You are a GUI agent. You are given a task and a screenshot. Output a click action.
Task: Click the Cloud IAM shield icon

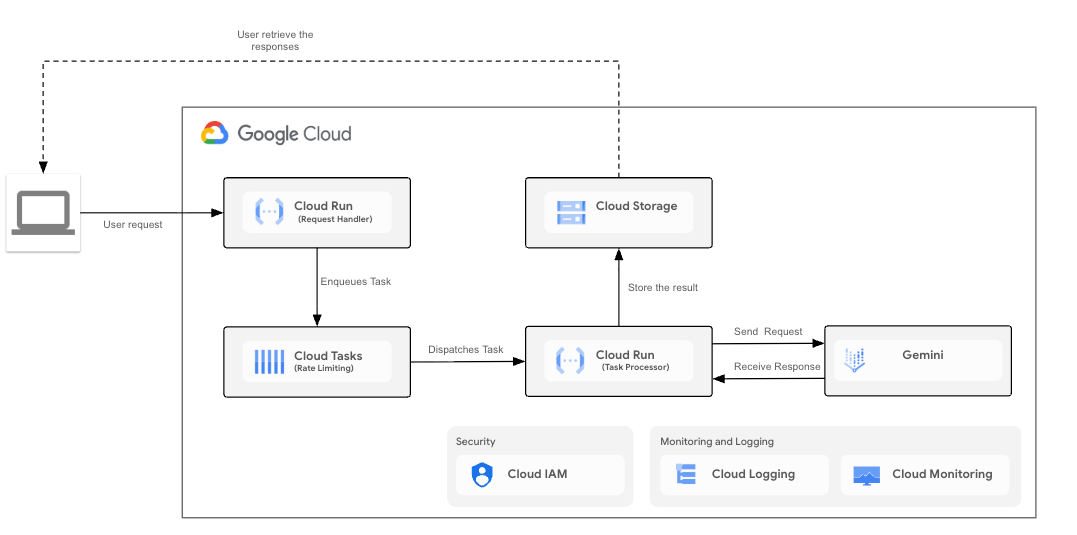(482, 475)
